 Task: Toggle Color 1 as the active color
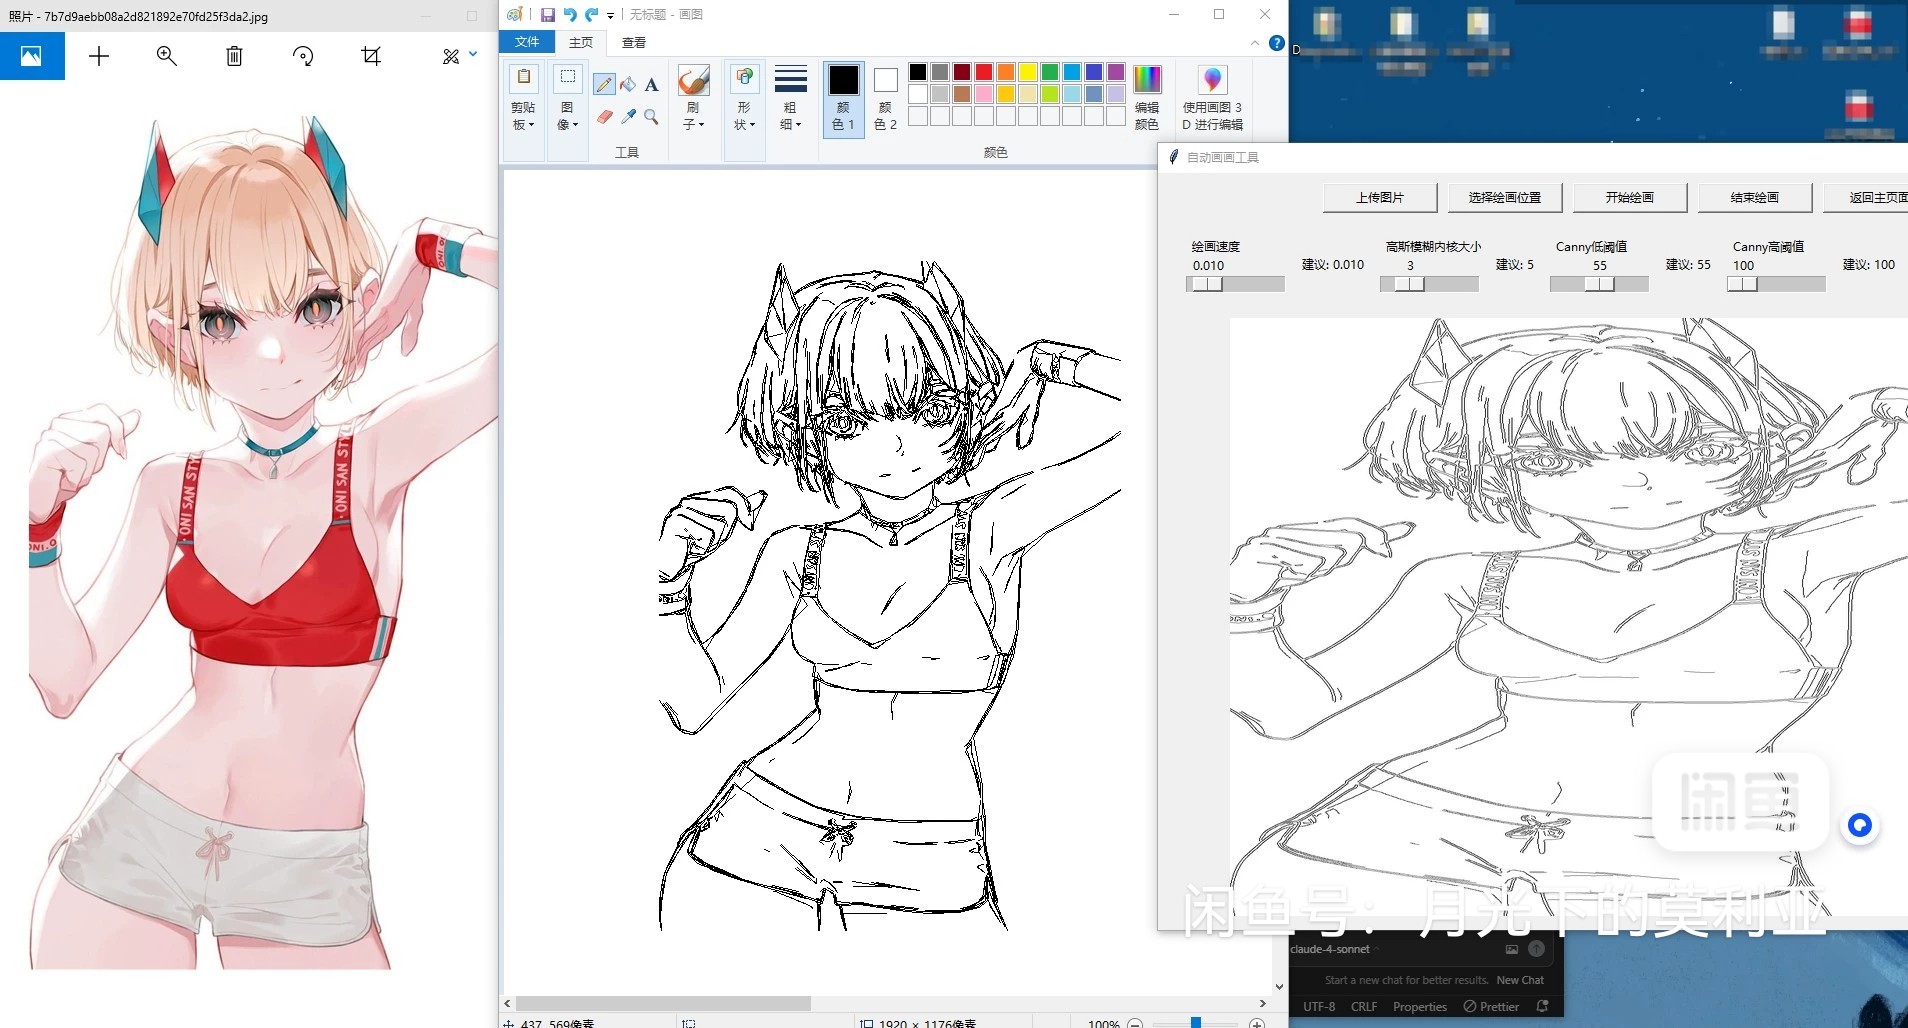coord(843,98)
